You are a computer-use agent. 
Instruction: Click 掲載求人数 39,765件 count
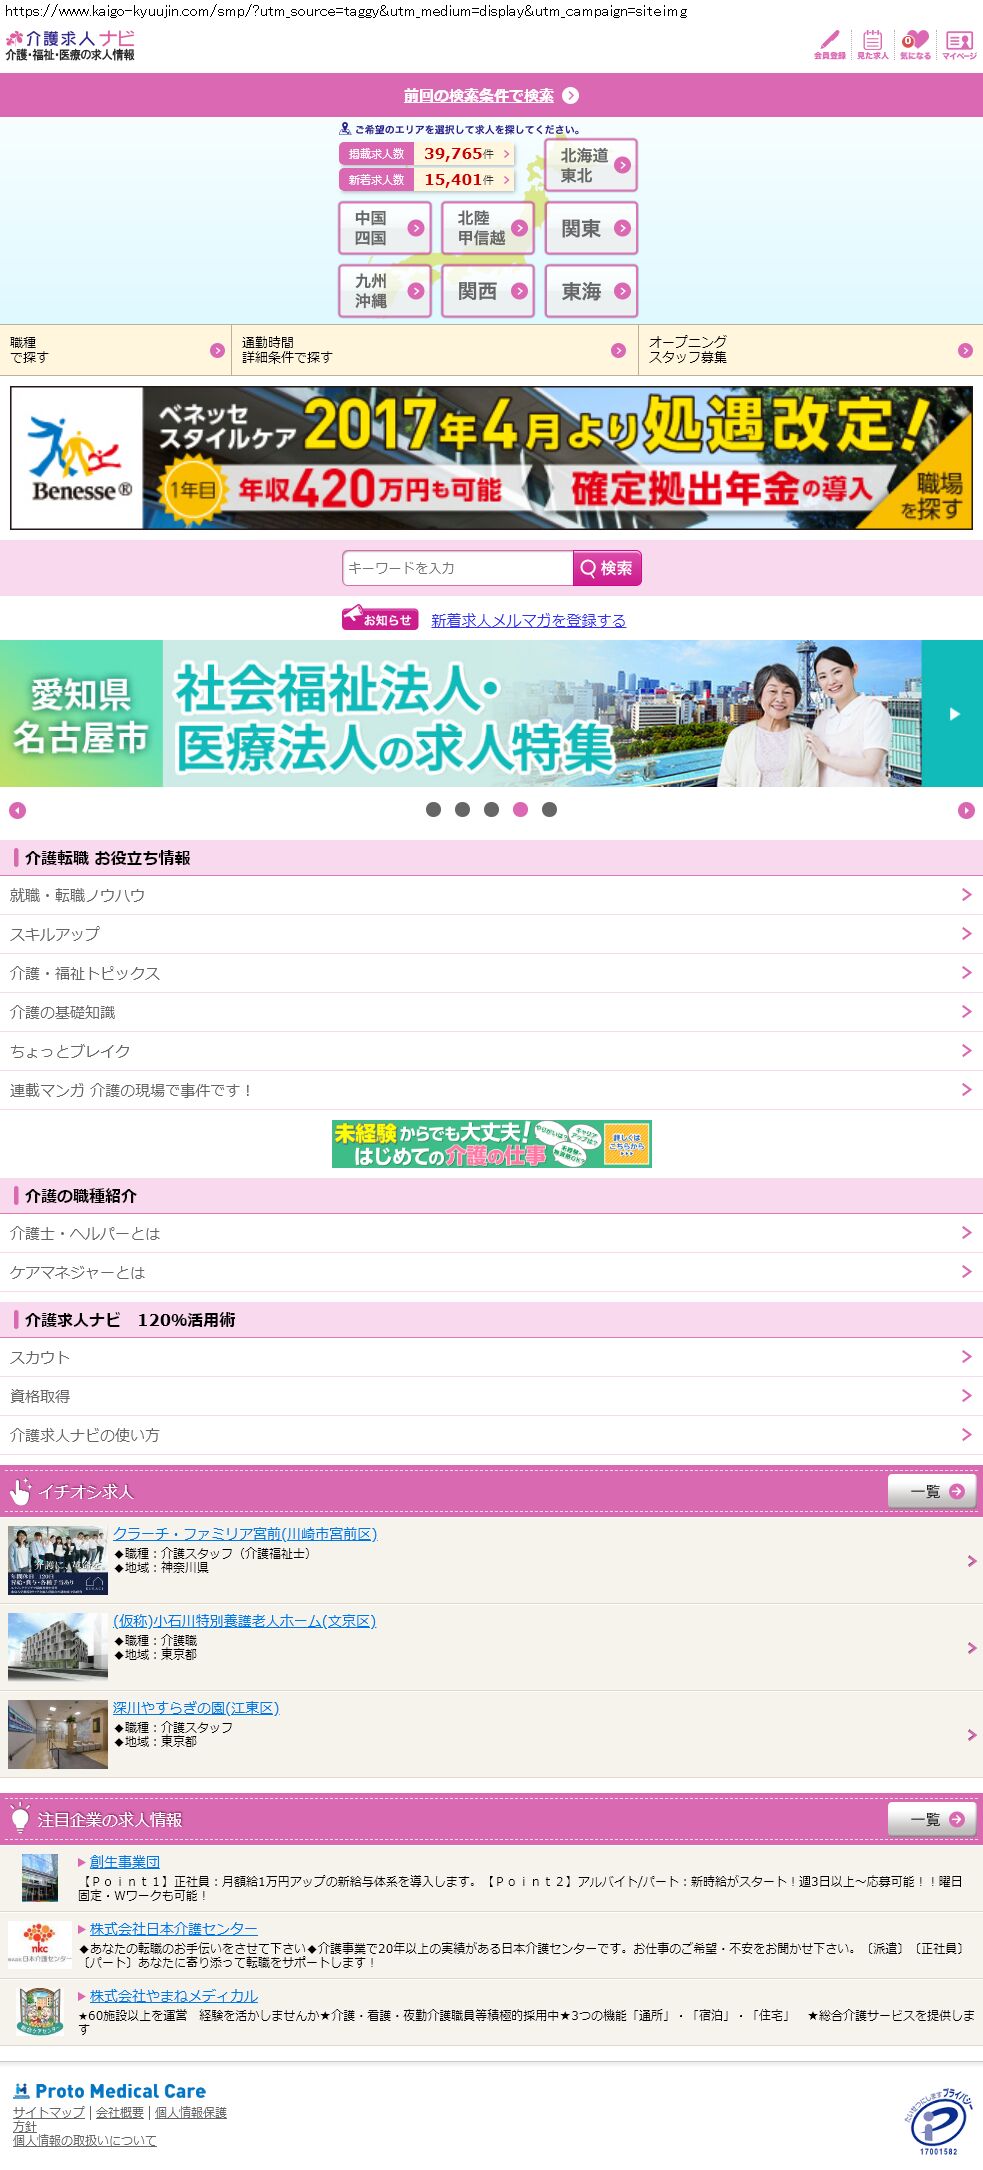point(427,154)
